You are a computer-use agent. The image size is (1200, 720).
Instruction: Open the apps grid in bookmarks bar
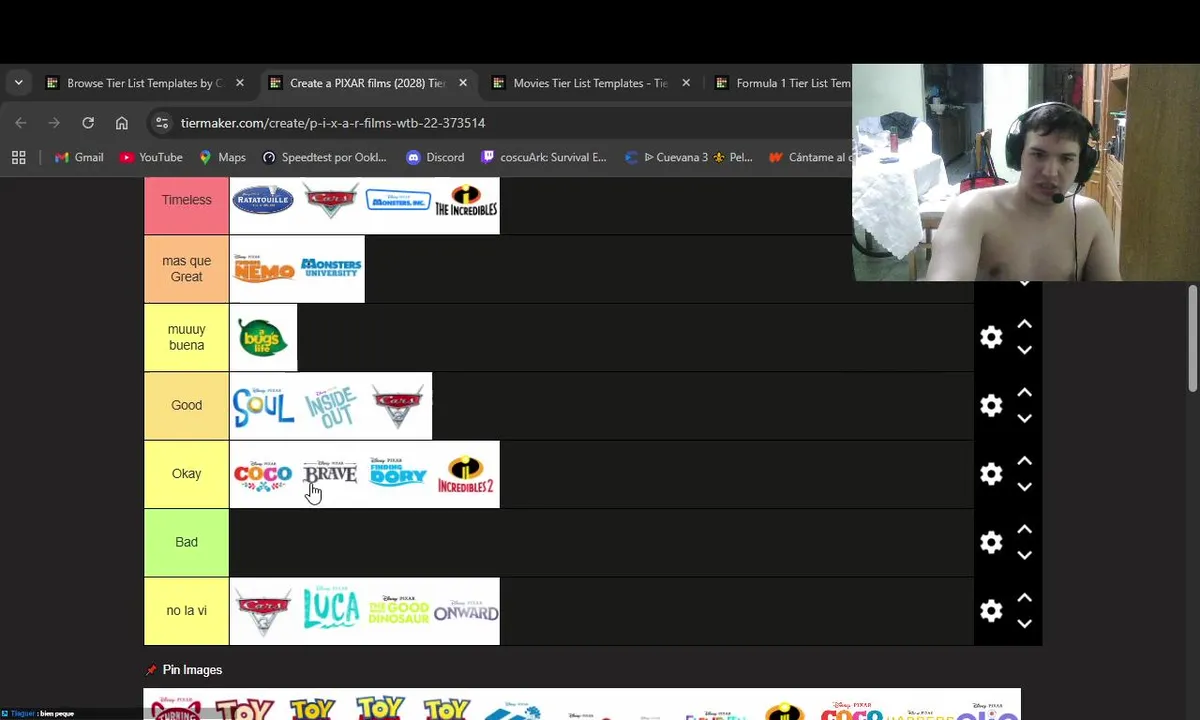point(18,157)
